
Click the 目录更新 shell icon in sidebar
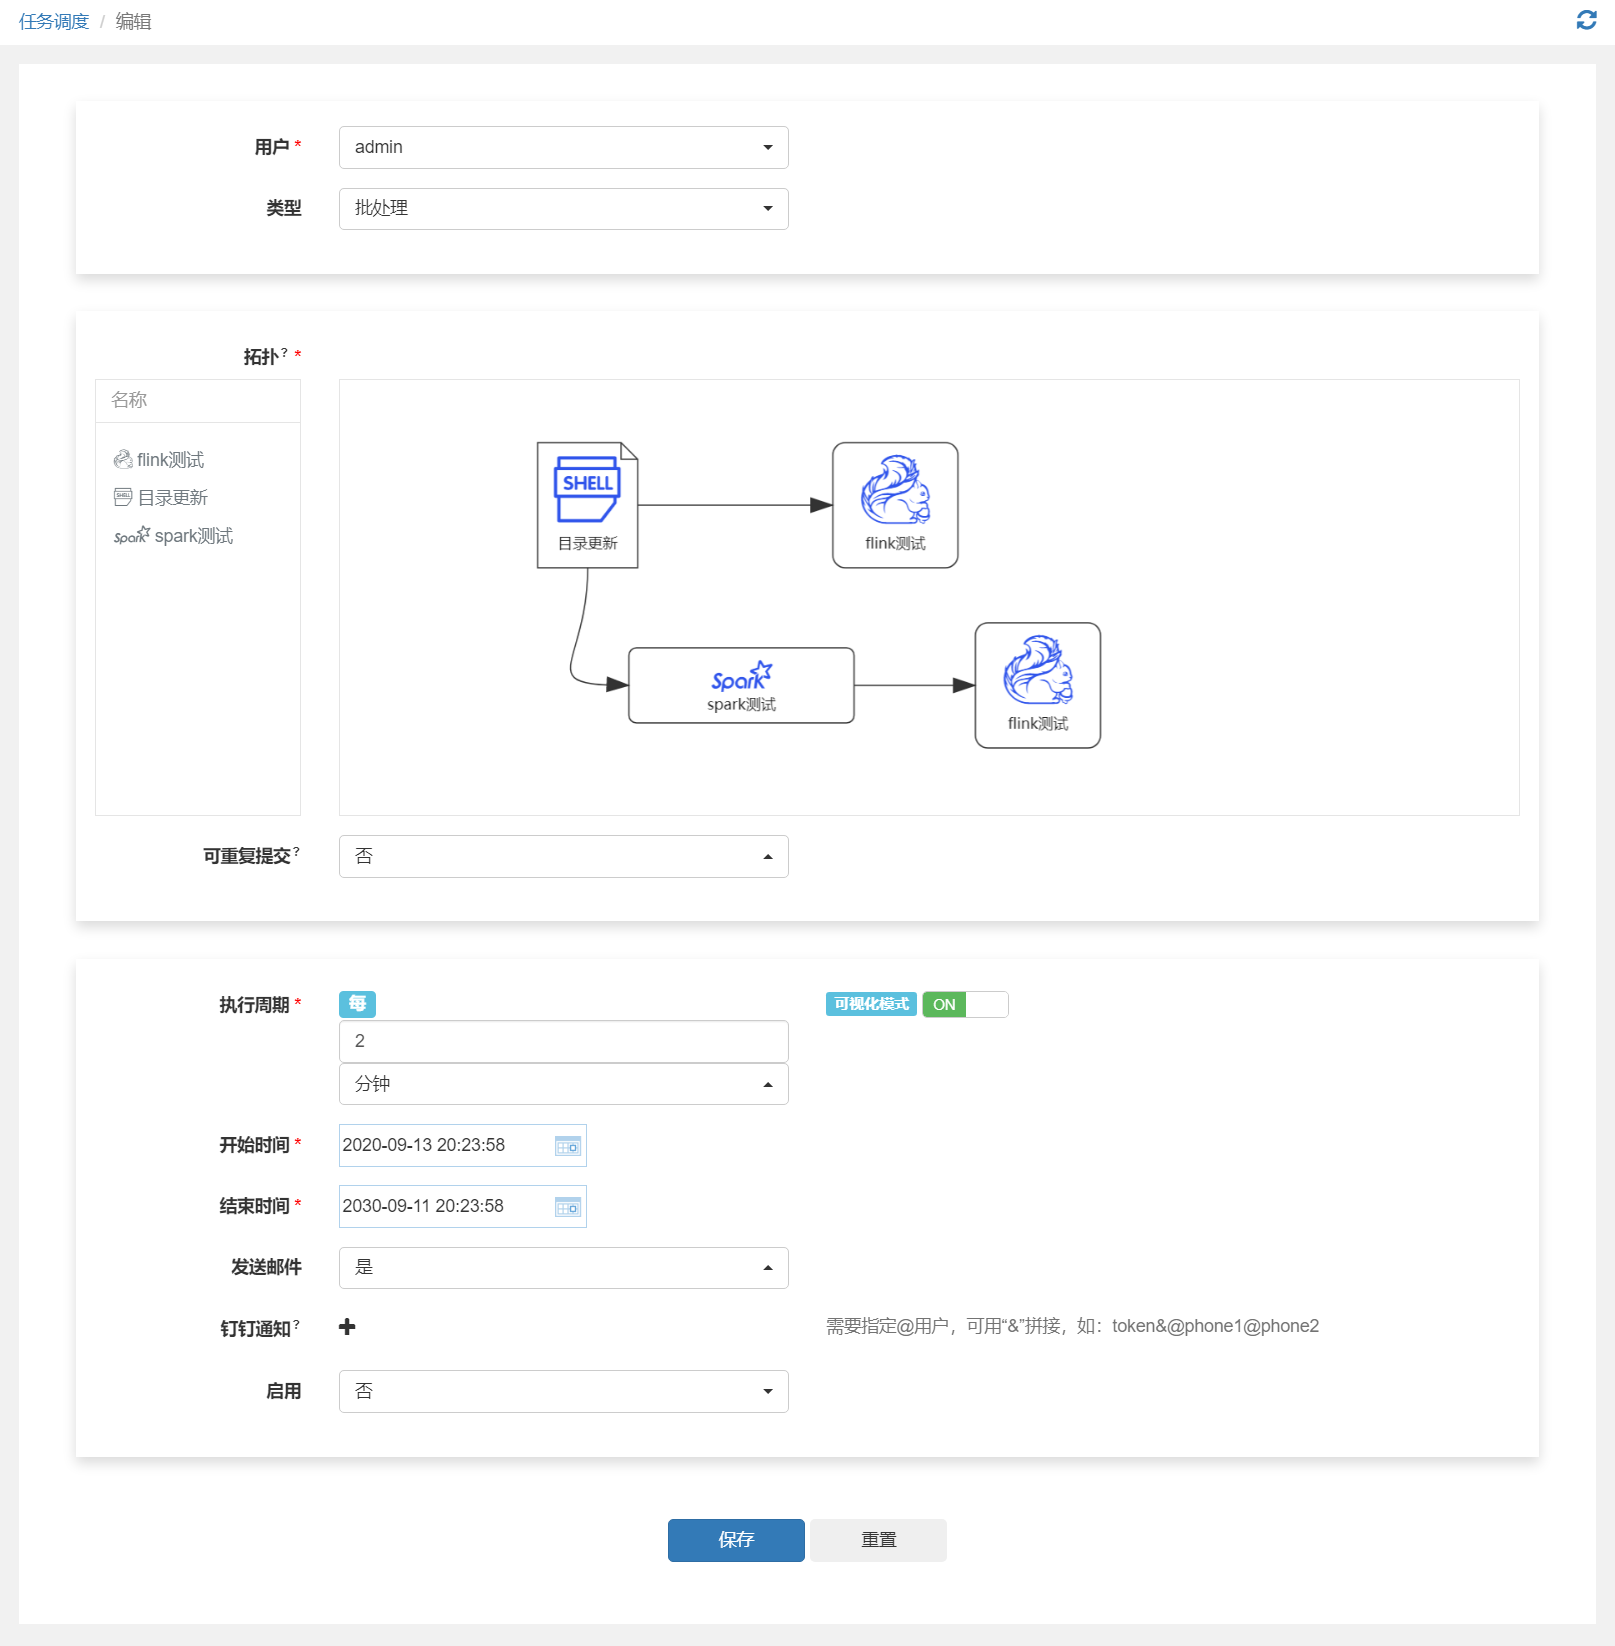click(x=122, y=496)
